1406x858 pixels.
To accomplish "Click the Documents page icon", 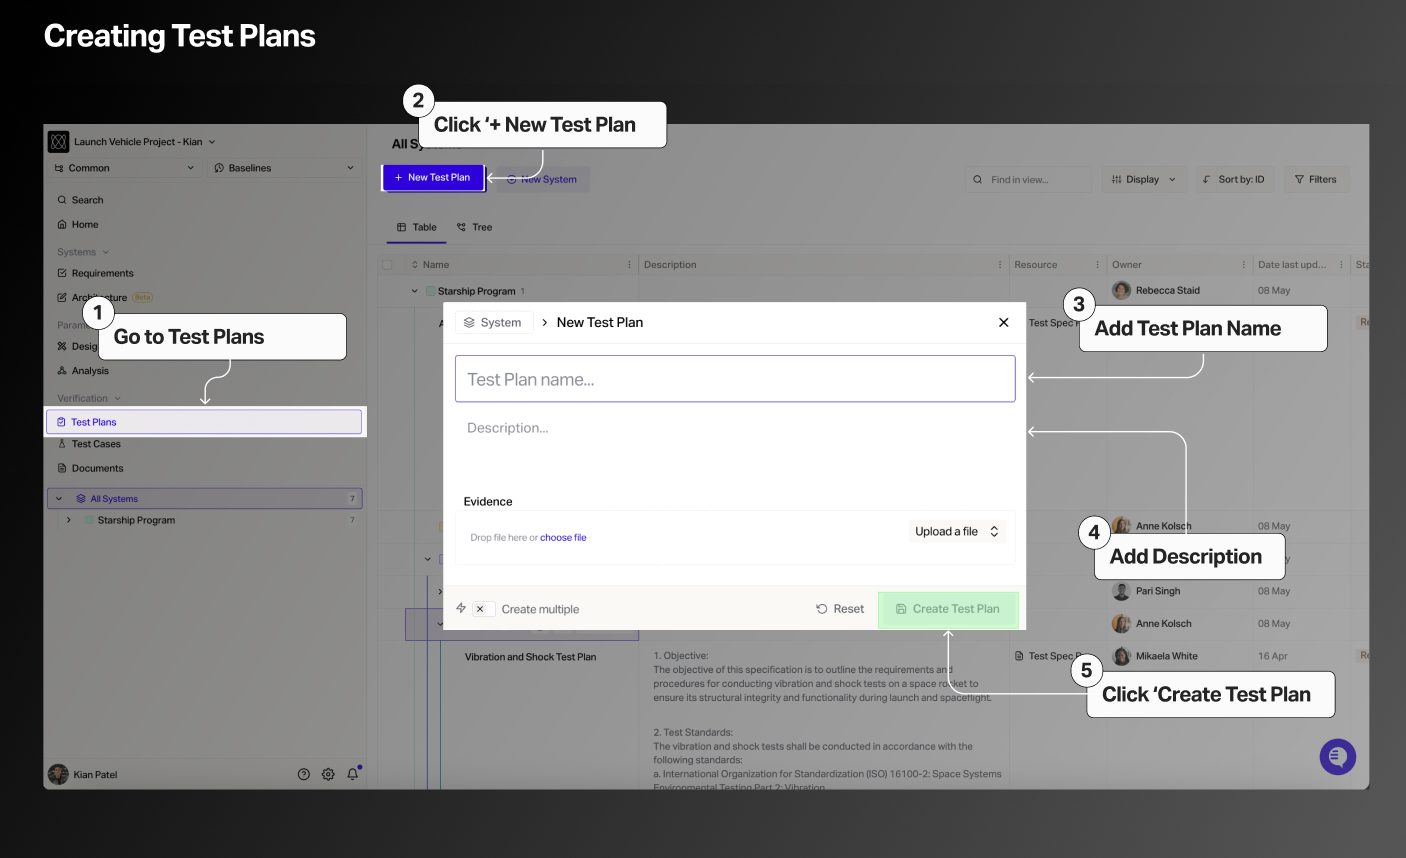I will tap(62, 468).
